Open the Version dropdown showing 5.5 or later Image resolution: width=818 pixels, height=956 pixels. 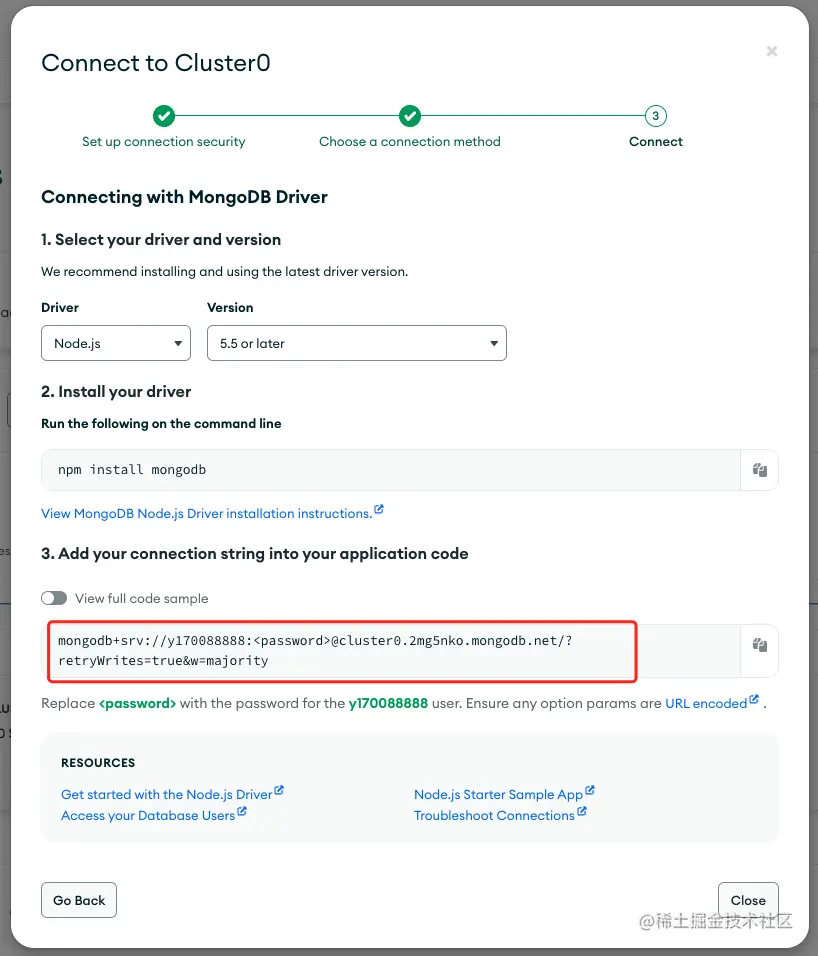pyautogui.click(x=357, y=343)
